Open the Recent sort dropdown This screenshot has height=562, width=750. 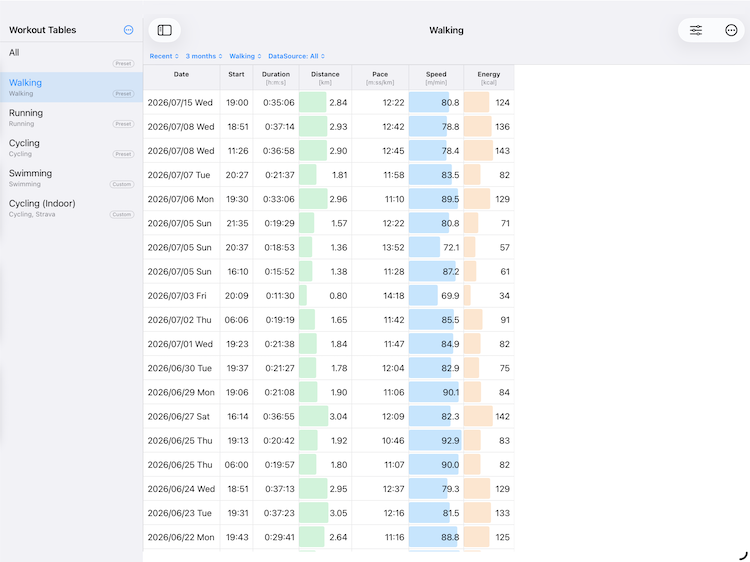(164, 56)
